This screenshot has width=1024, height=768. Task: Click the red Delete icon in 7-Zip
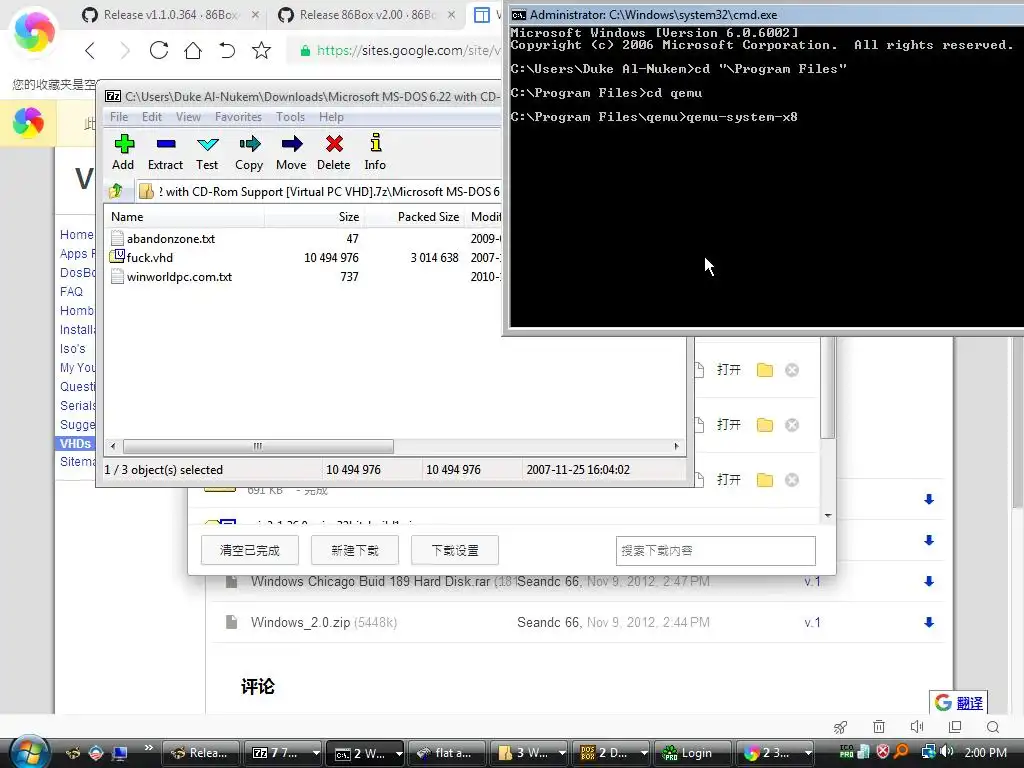[334, 152]
